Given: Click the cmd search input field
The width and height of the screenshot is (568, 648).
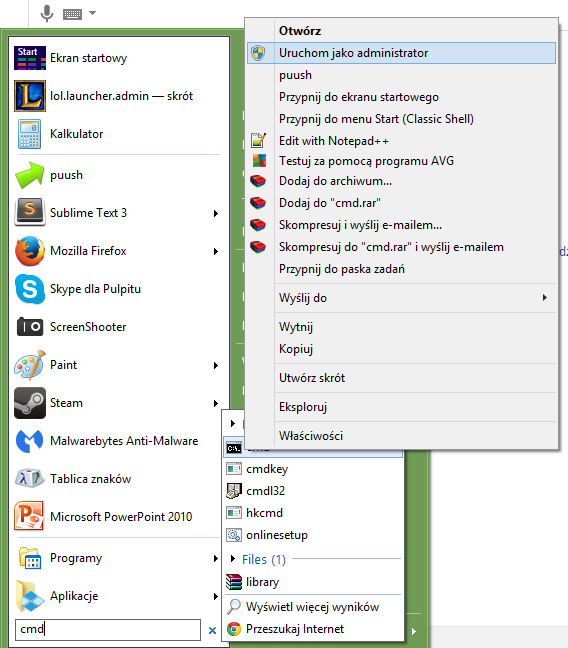Looking at the screenshot, I should click(x=108, y=630).
